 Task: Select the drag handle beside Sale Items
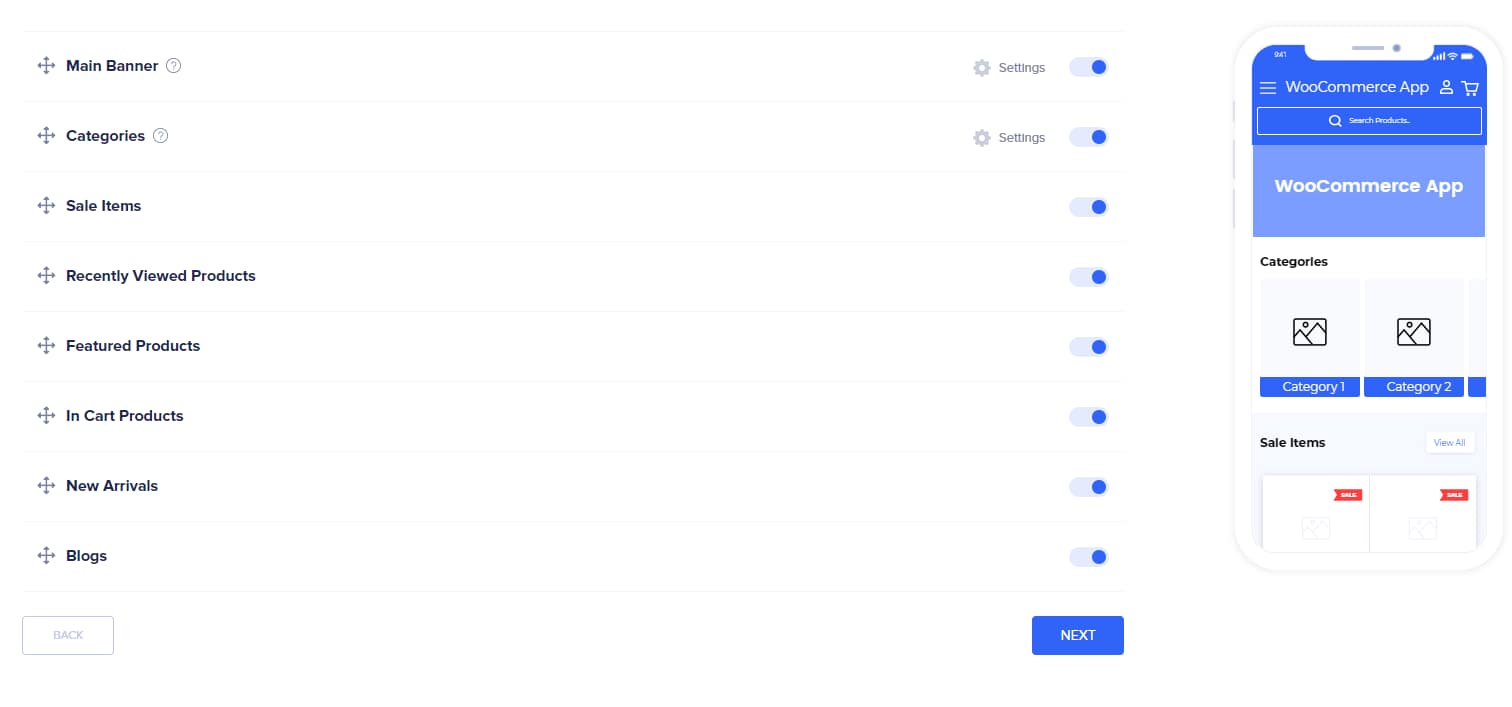[45, 206]
